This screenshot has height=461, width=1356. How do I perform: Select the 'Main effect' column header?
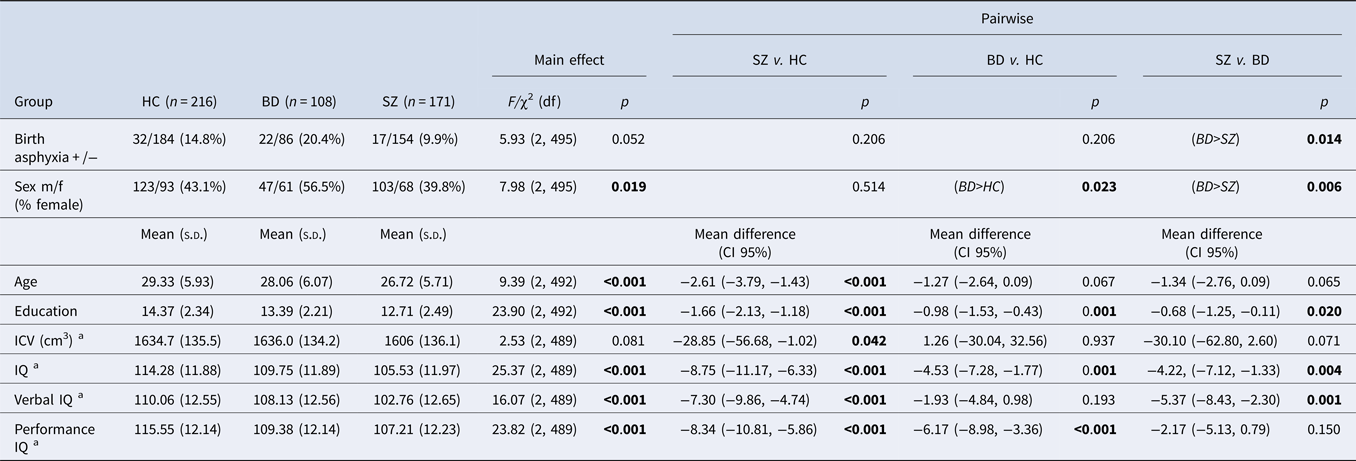(568, 60)
